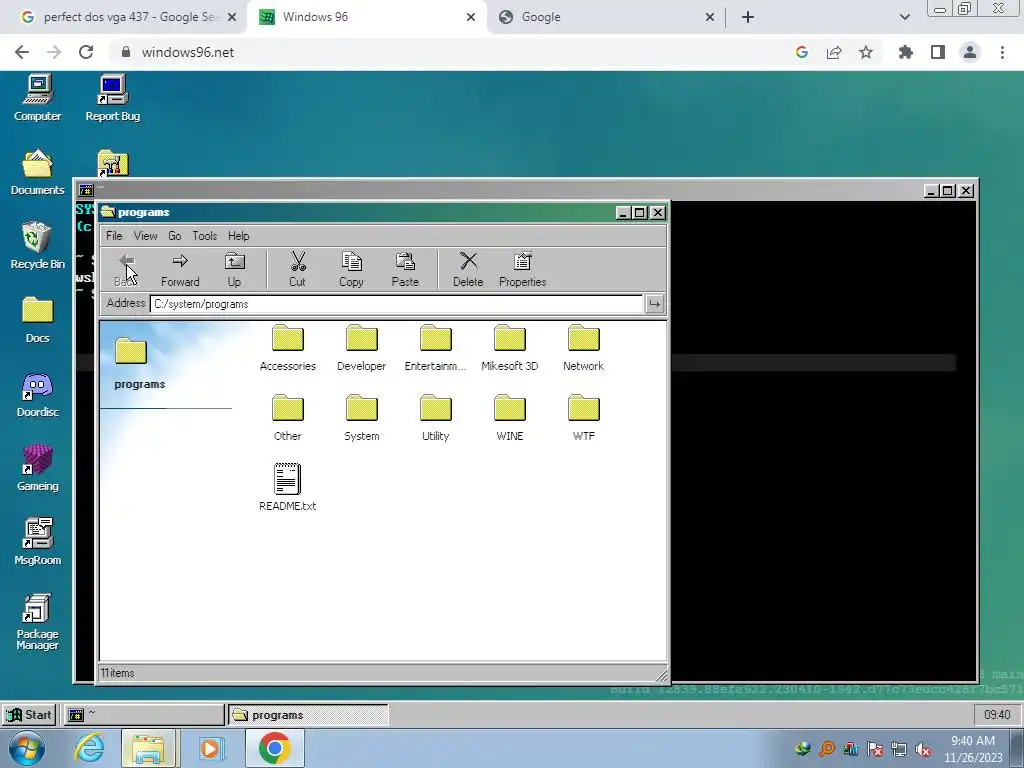Open the Network folder
This screenshot has width=1024, height=768.
[x=583, y=348]
